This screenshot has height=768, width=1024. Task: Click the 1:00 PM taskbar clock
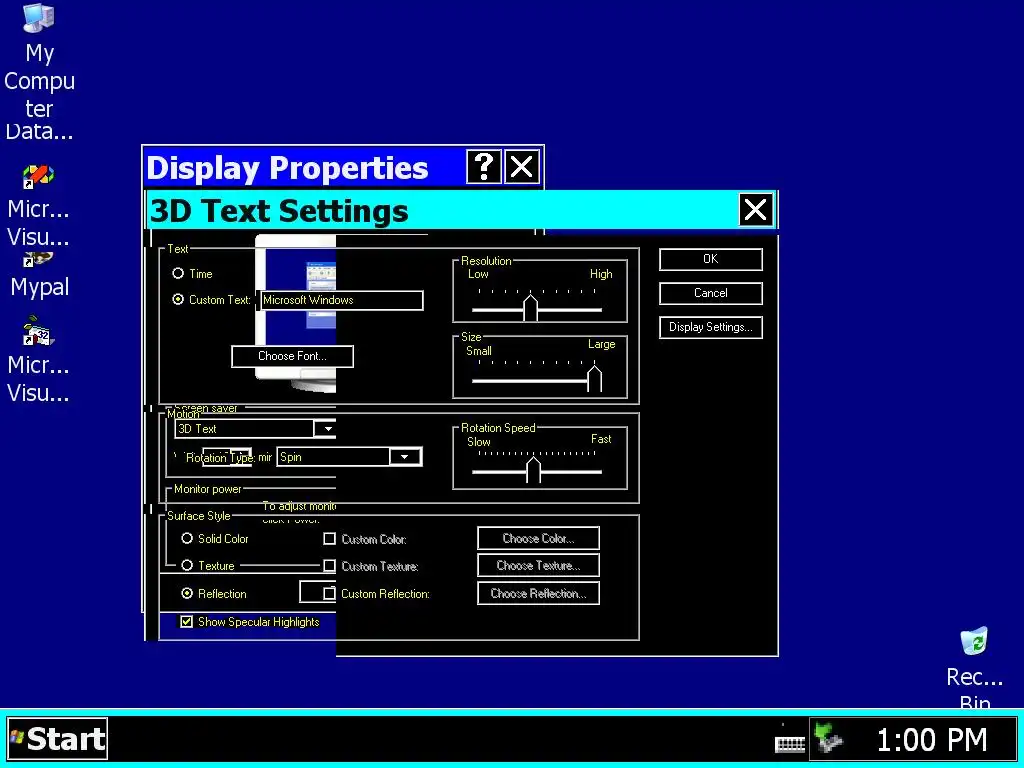(x=931, y=740)
